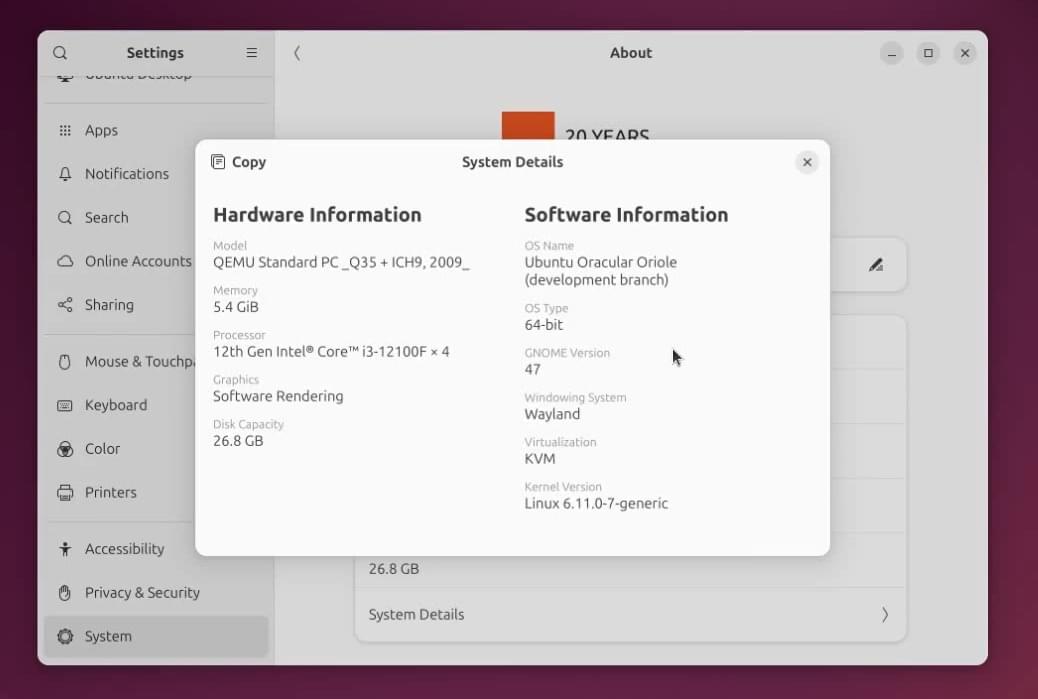The height and width of the screenshot is (699, 1038).
Task: Click the memory value 5.4 GiB
Action: coord(236,307)
